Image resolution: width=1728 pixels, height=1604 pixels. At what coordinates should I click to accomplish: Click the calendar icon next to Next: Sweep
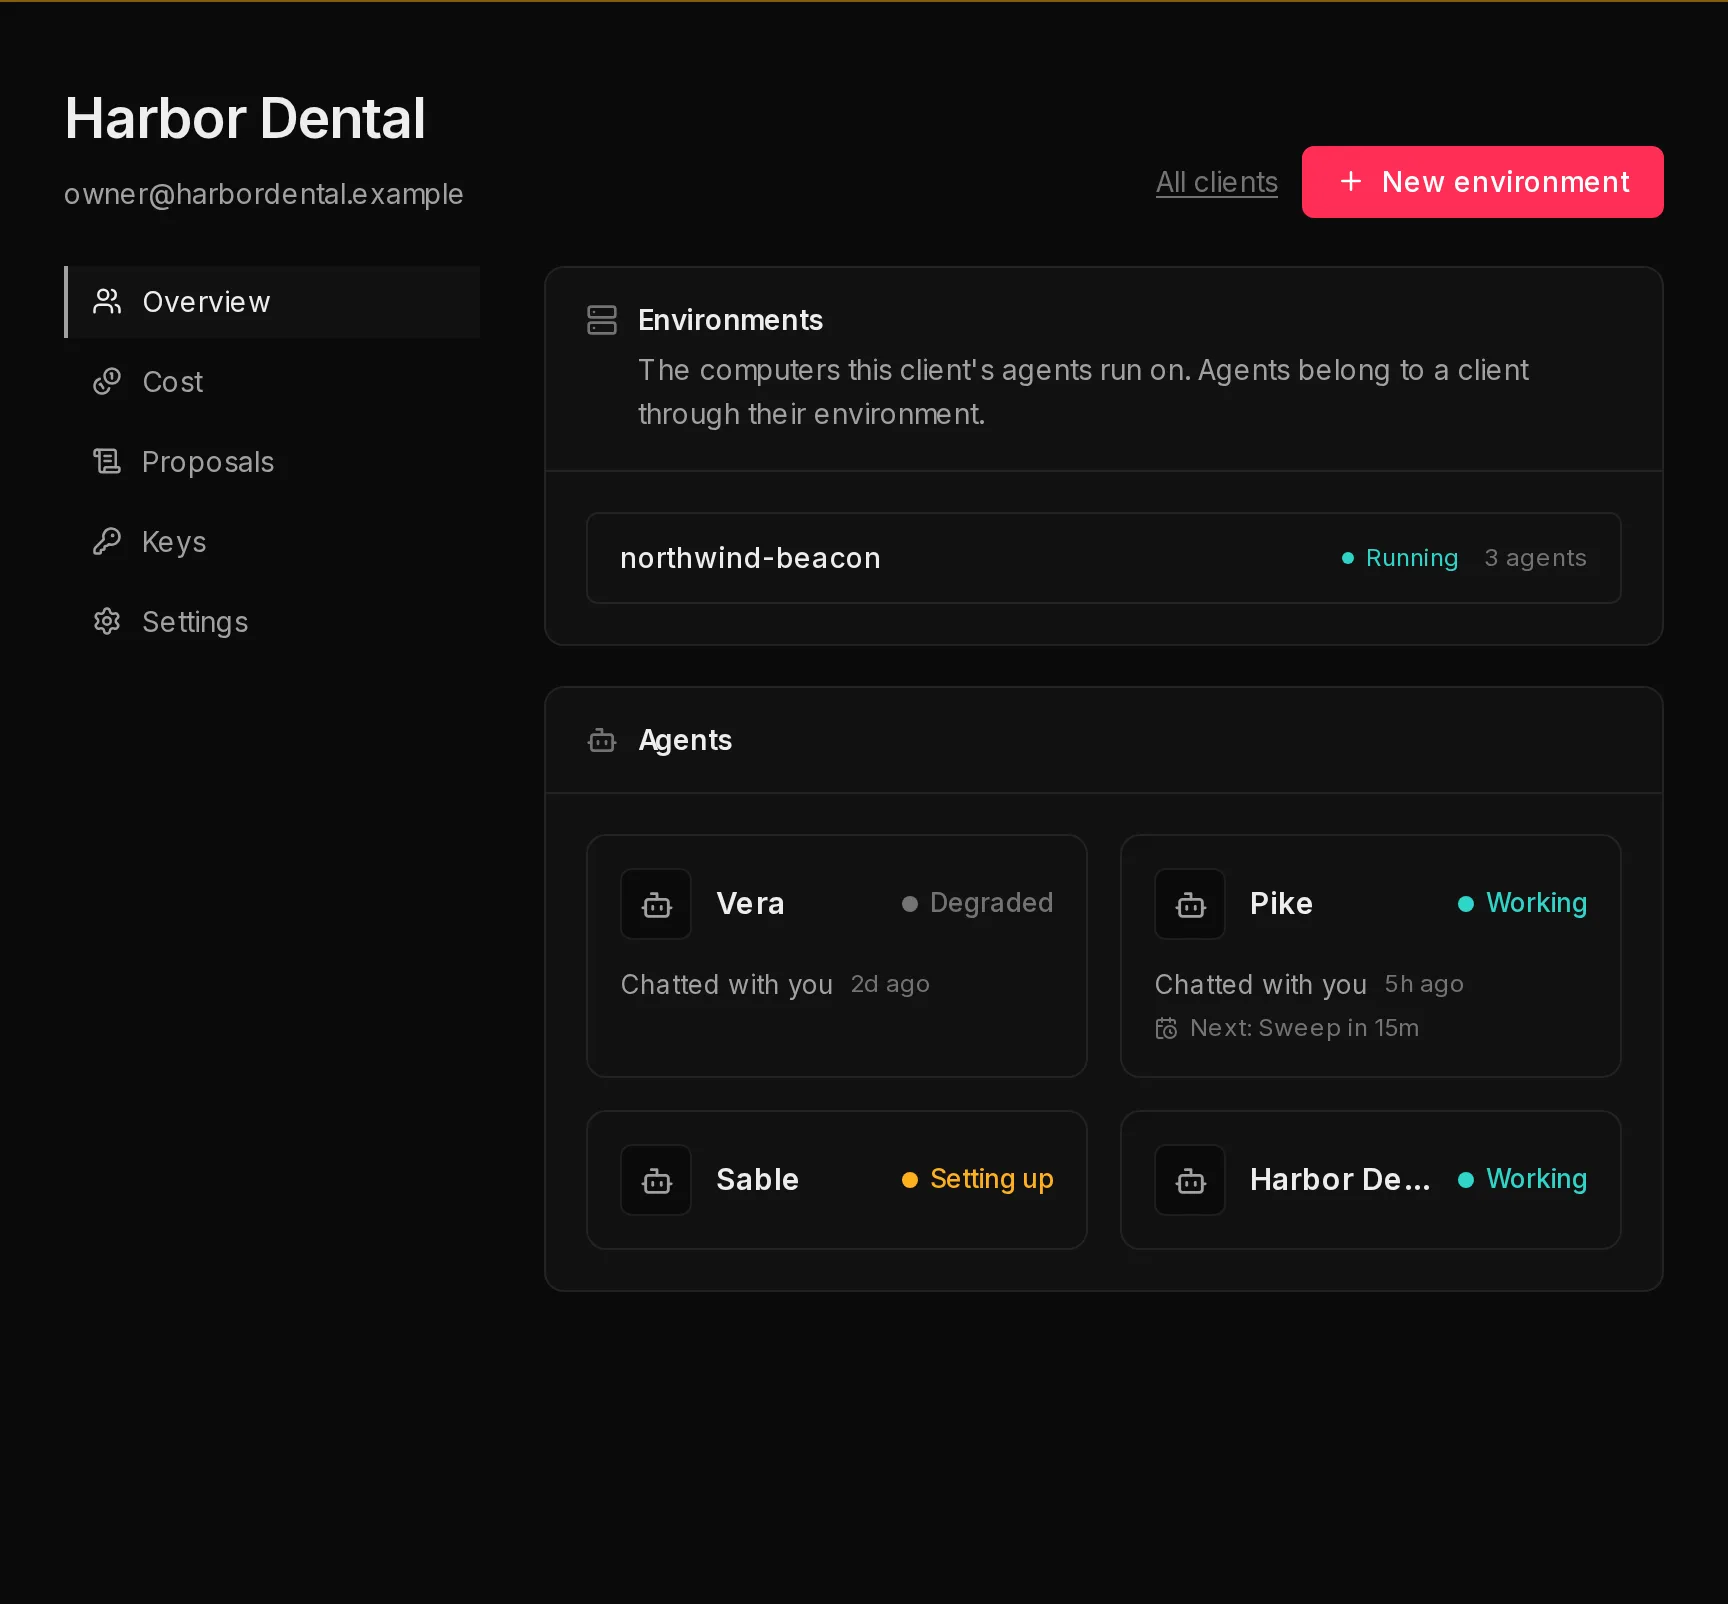point(1166,1028)
